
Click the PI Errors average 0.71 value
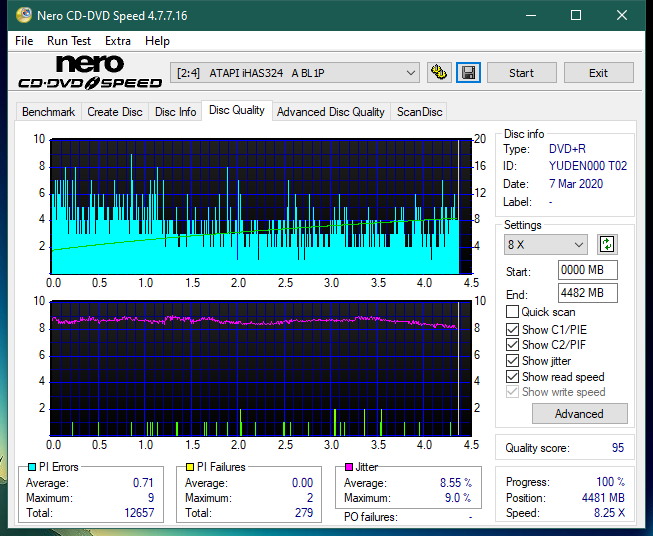[143, 483]
